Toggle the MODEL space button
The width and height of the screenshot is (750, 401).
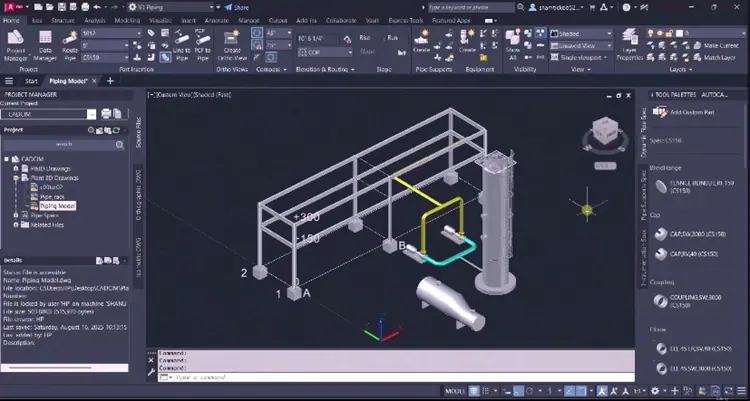(455, 391)
